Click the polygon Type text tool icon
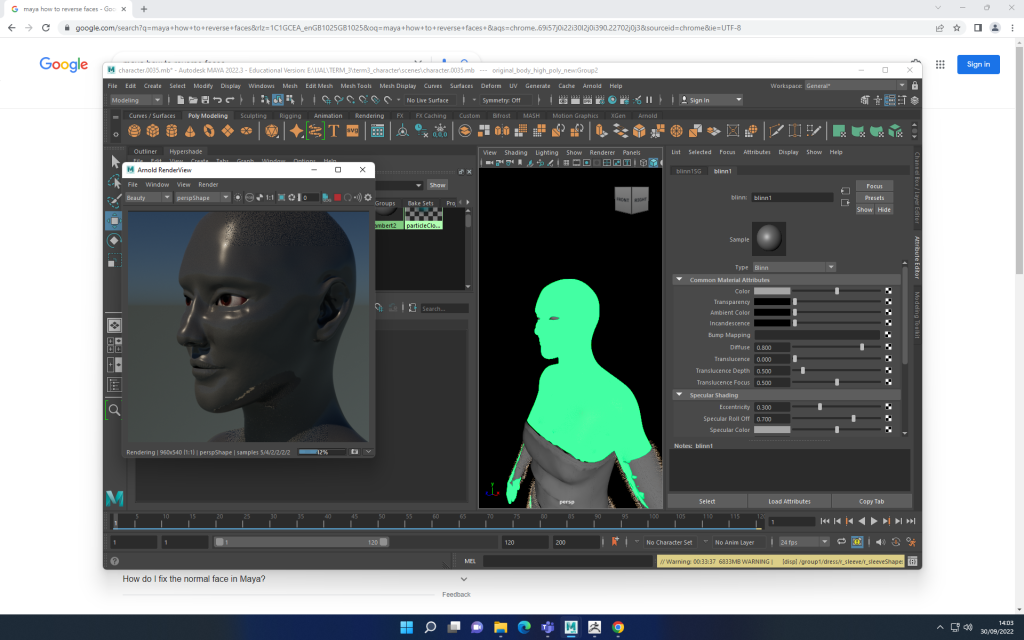Viewport: 1024px width, 640px height. [x=334, y=131]
